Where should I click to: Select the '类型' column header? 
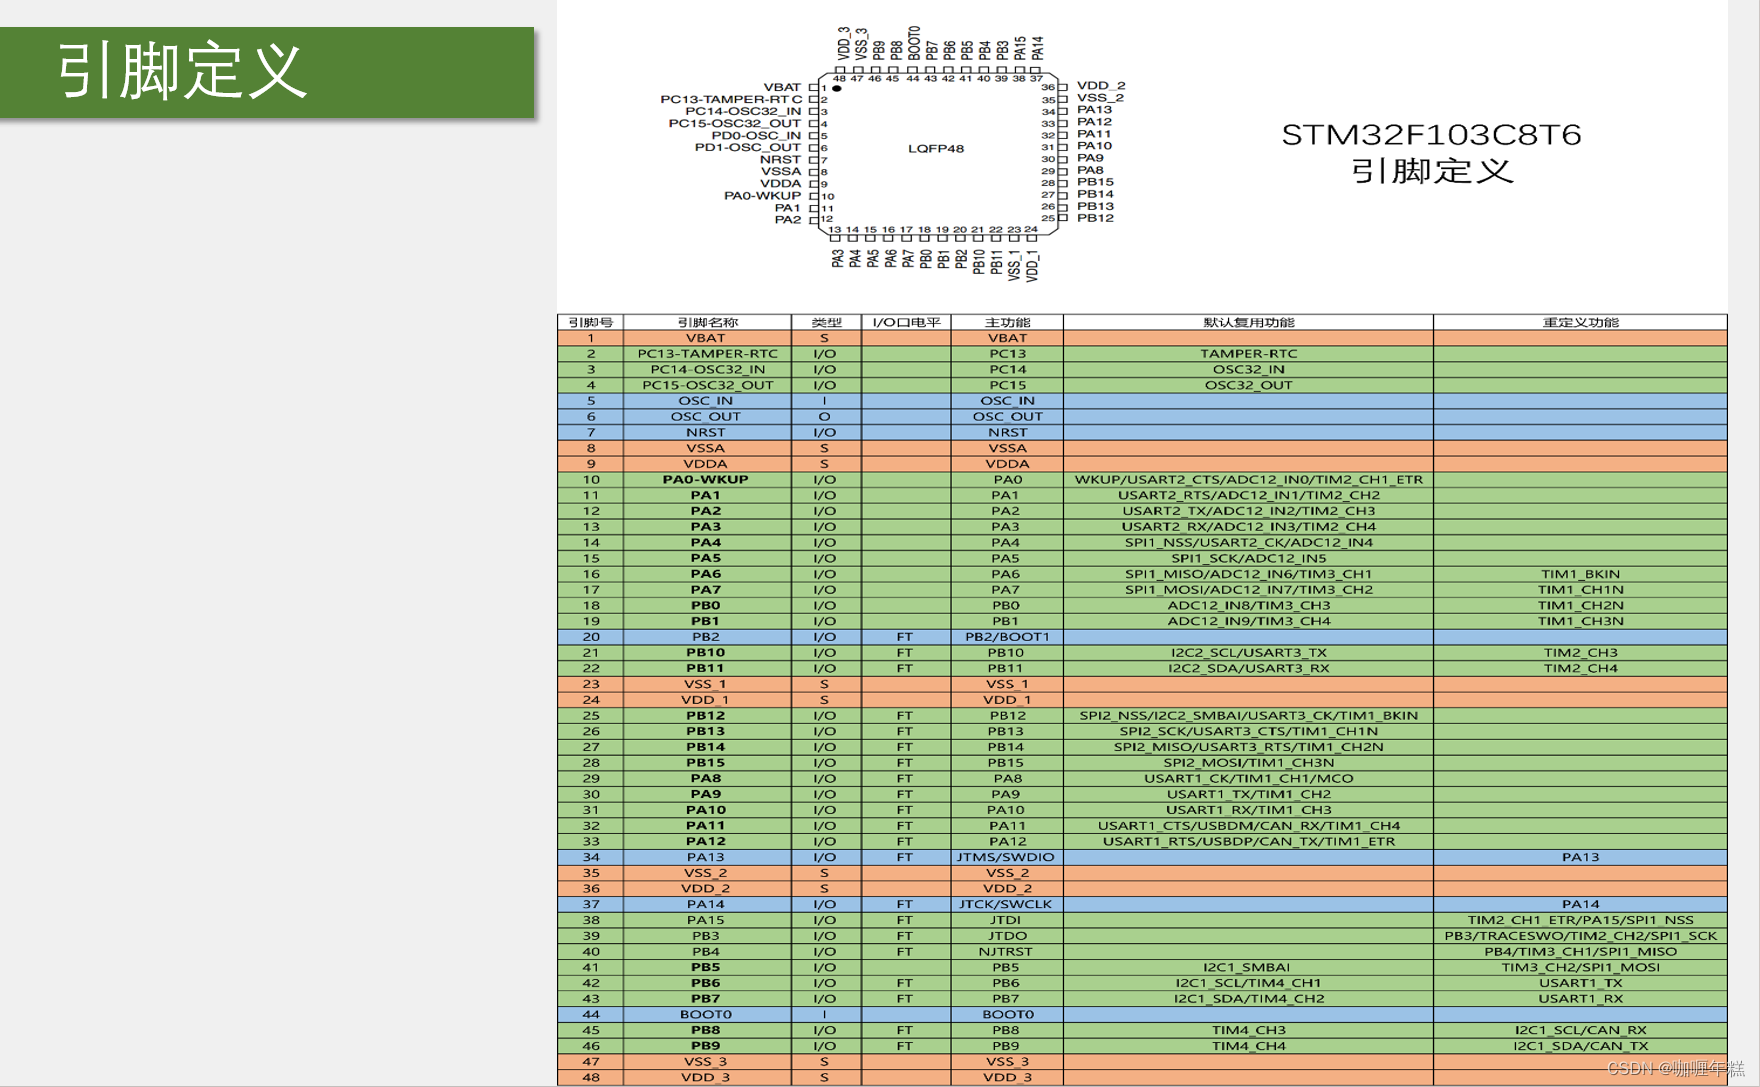tap(826, 322)
